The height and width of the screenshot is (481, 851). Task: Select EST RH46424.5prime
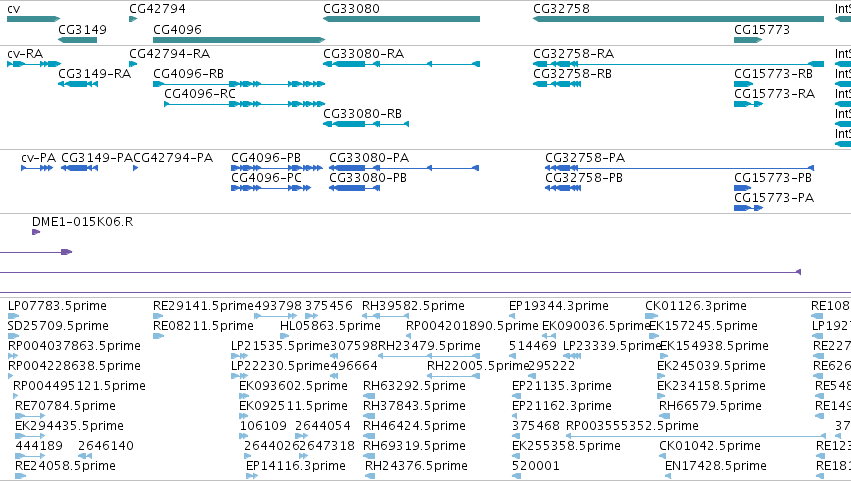pos(414,427)
